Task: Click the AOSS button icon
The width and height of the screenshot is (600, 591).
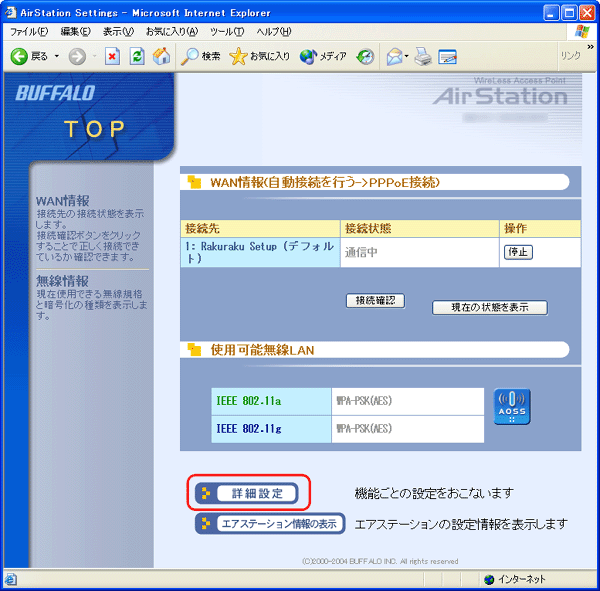Action: click(512, 407)
